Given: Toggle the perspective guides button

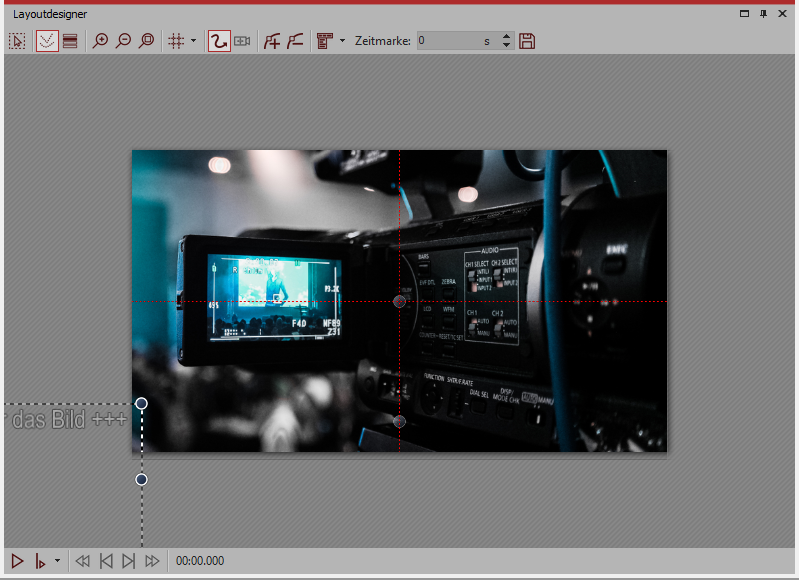Looking at the screenshot, I should (47, 41).
